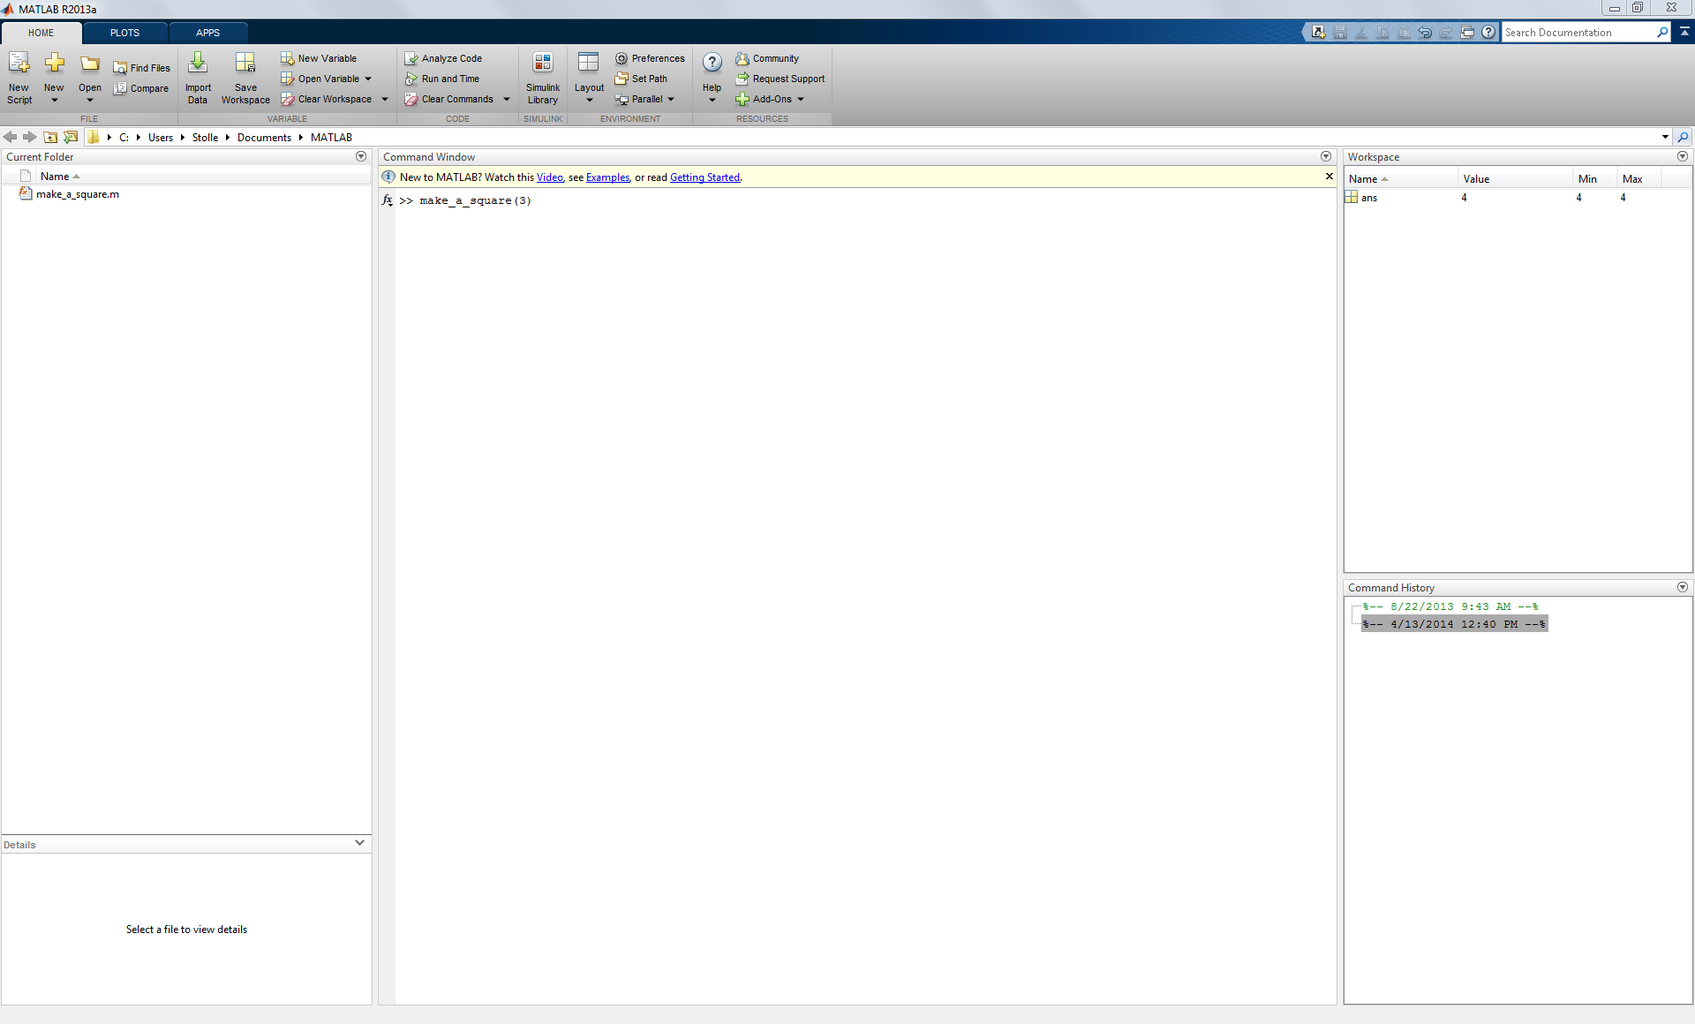Create a New Script

(19, 78)
